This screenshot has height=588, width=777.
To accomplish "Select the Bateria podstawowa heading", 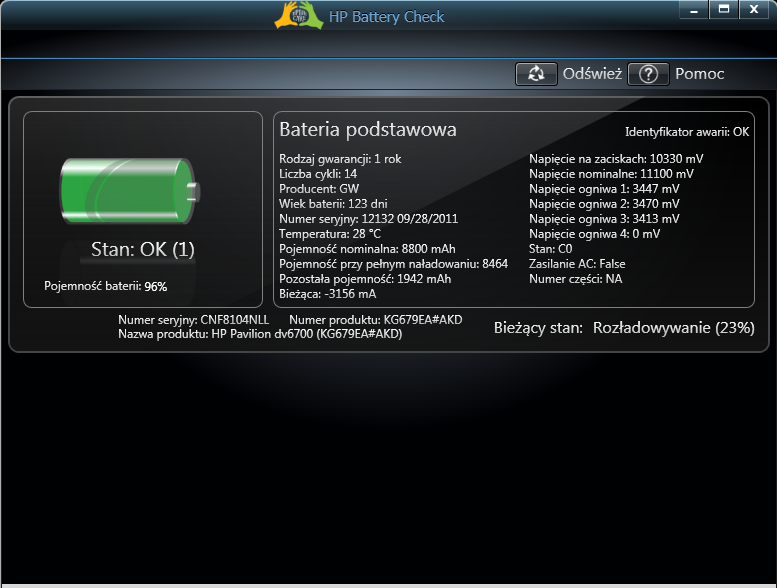I will [x=368, y=129].
